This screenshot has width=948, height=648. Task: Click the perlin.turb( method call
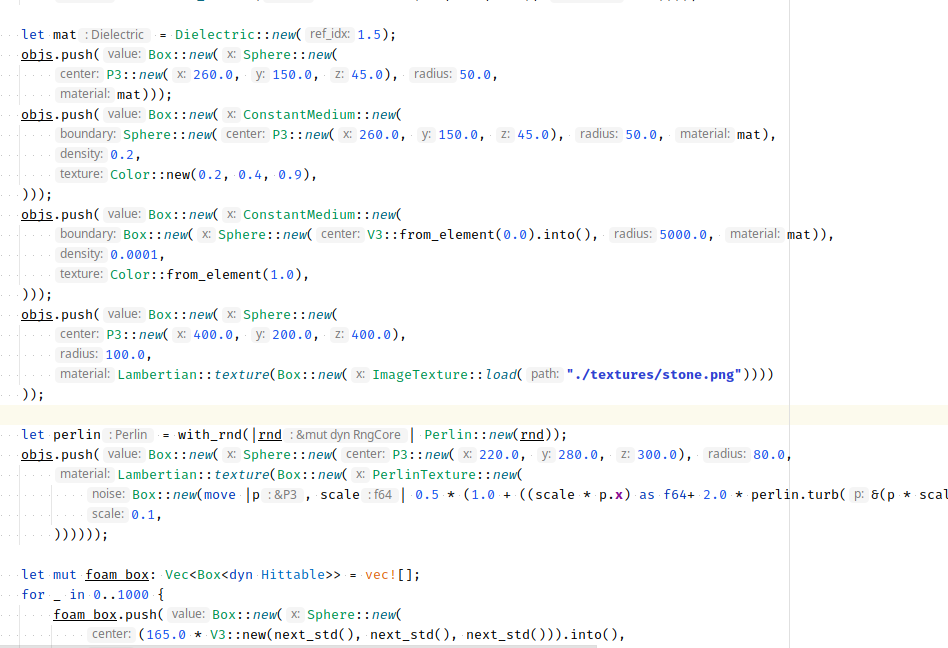click(798, 495)
